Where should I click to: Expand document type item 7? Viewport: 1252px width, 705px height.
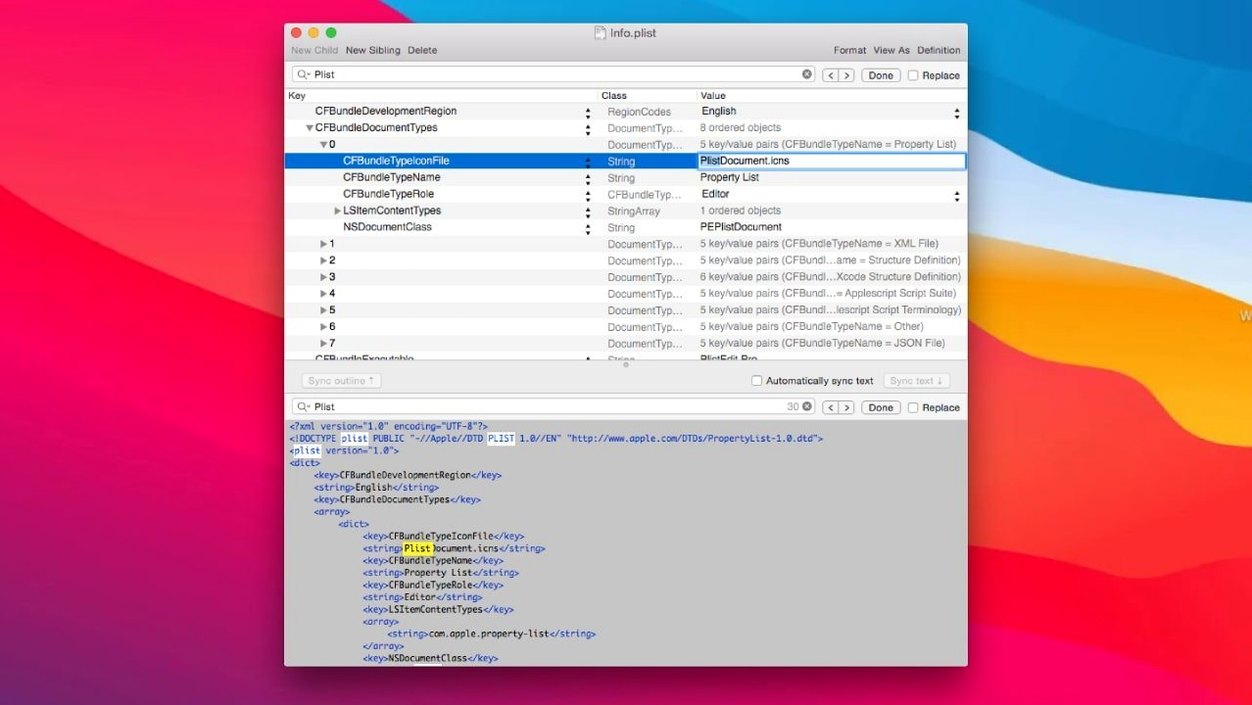[x=323, y=343]
